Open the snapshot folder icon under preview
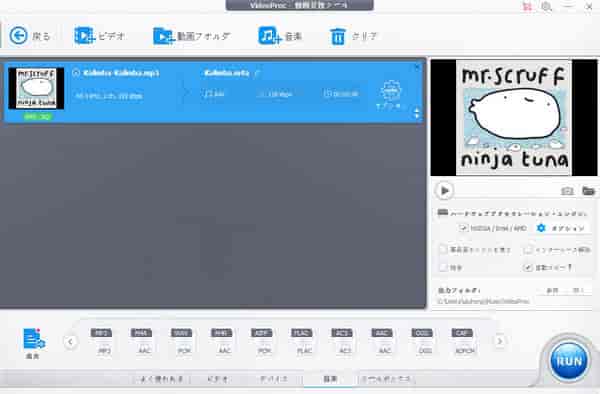The height and width of the screenshot is (394, 600). tap(588, 190)
